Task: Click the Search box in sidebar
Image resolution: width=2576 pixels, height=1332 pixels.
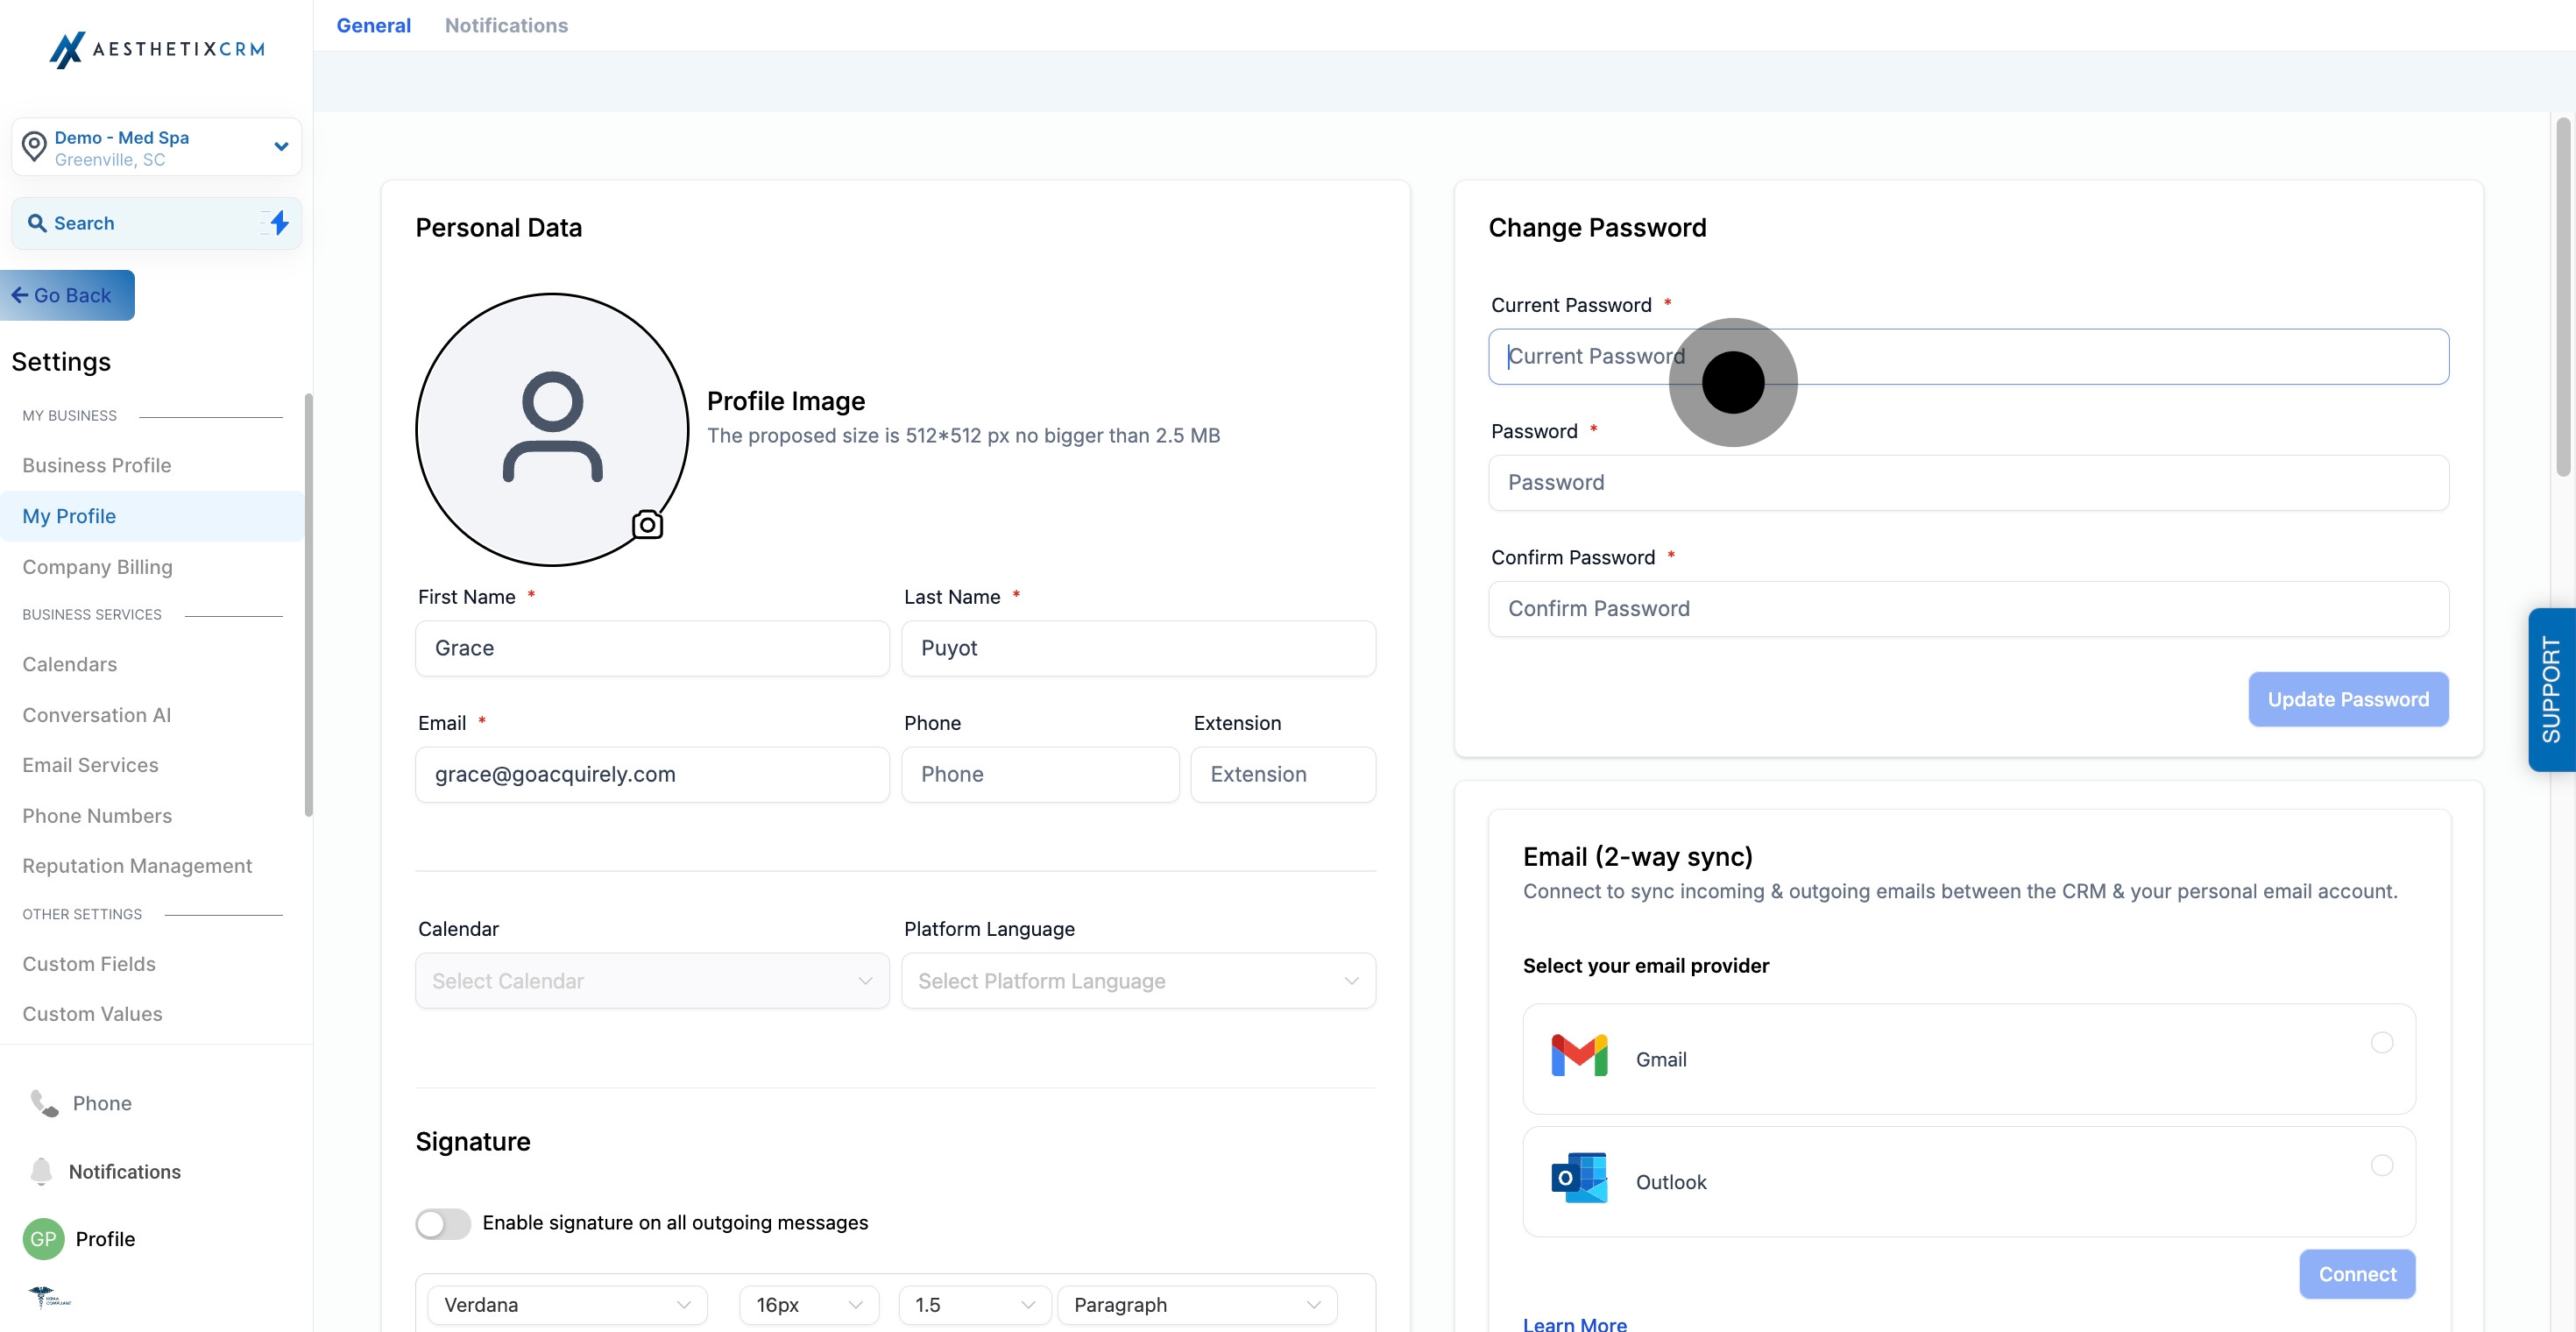Action: point(156,223)
